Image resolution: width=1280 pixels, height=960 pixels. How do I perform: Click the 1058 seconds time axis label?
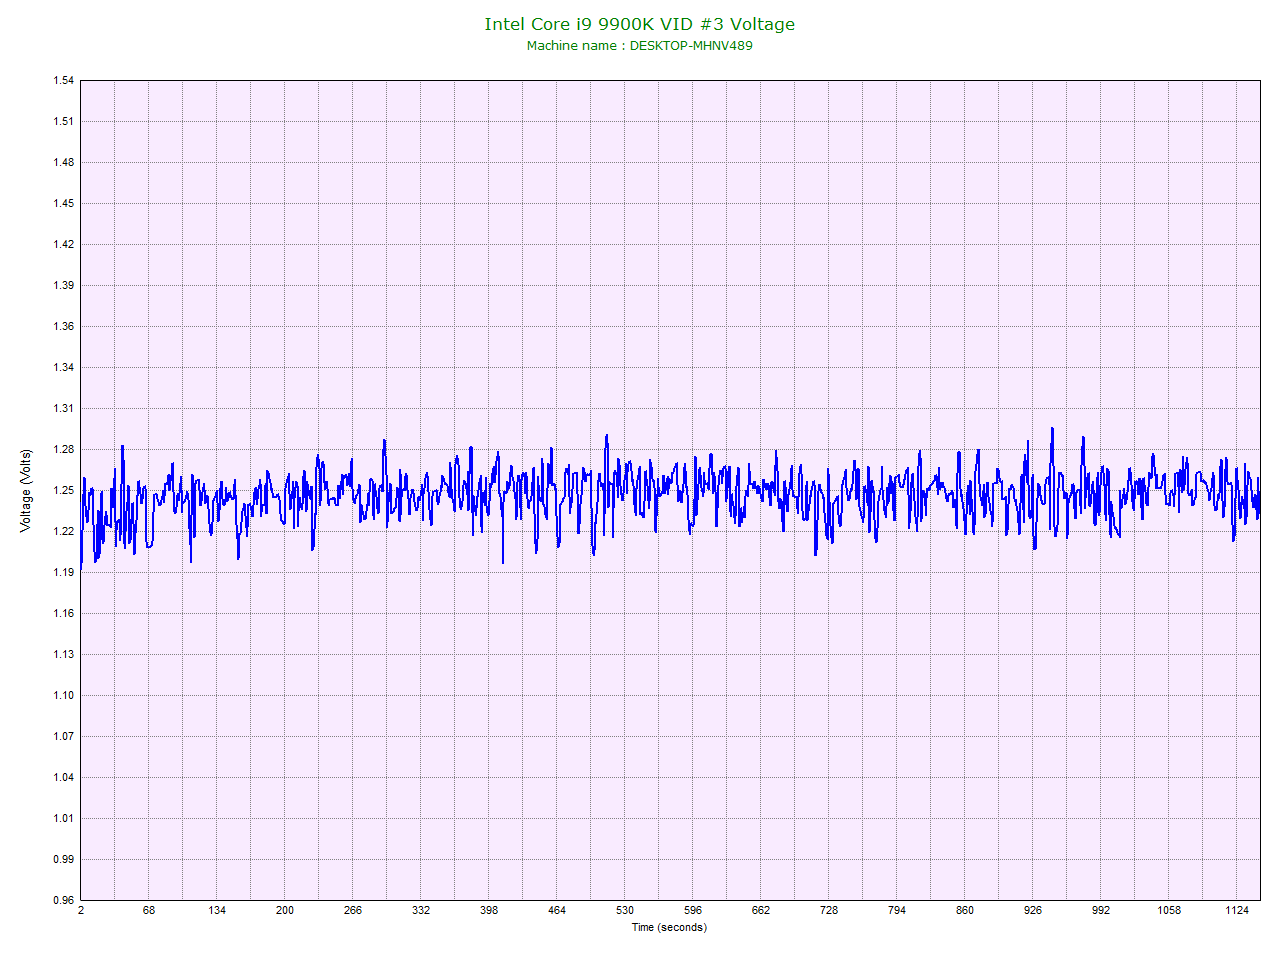[1169, 911]
